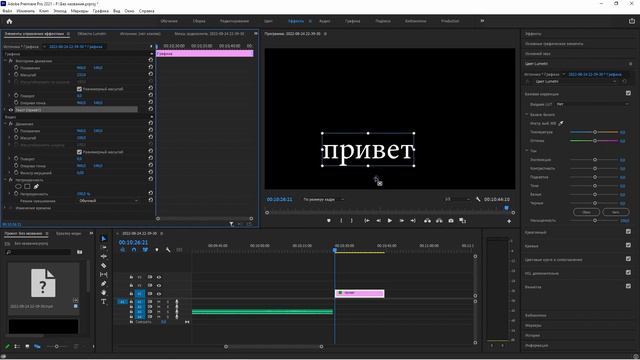Open playback resolution 1/2 dropdown
The height and width of the screenshot is (360, 640).
[457, 199]
